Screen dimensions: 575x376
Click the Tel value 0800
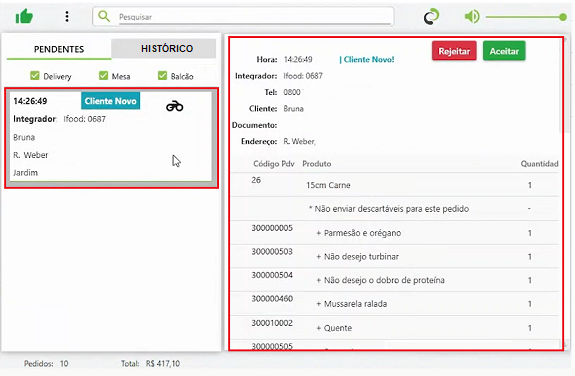(x=292, y=92)
